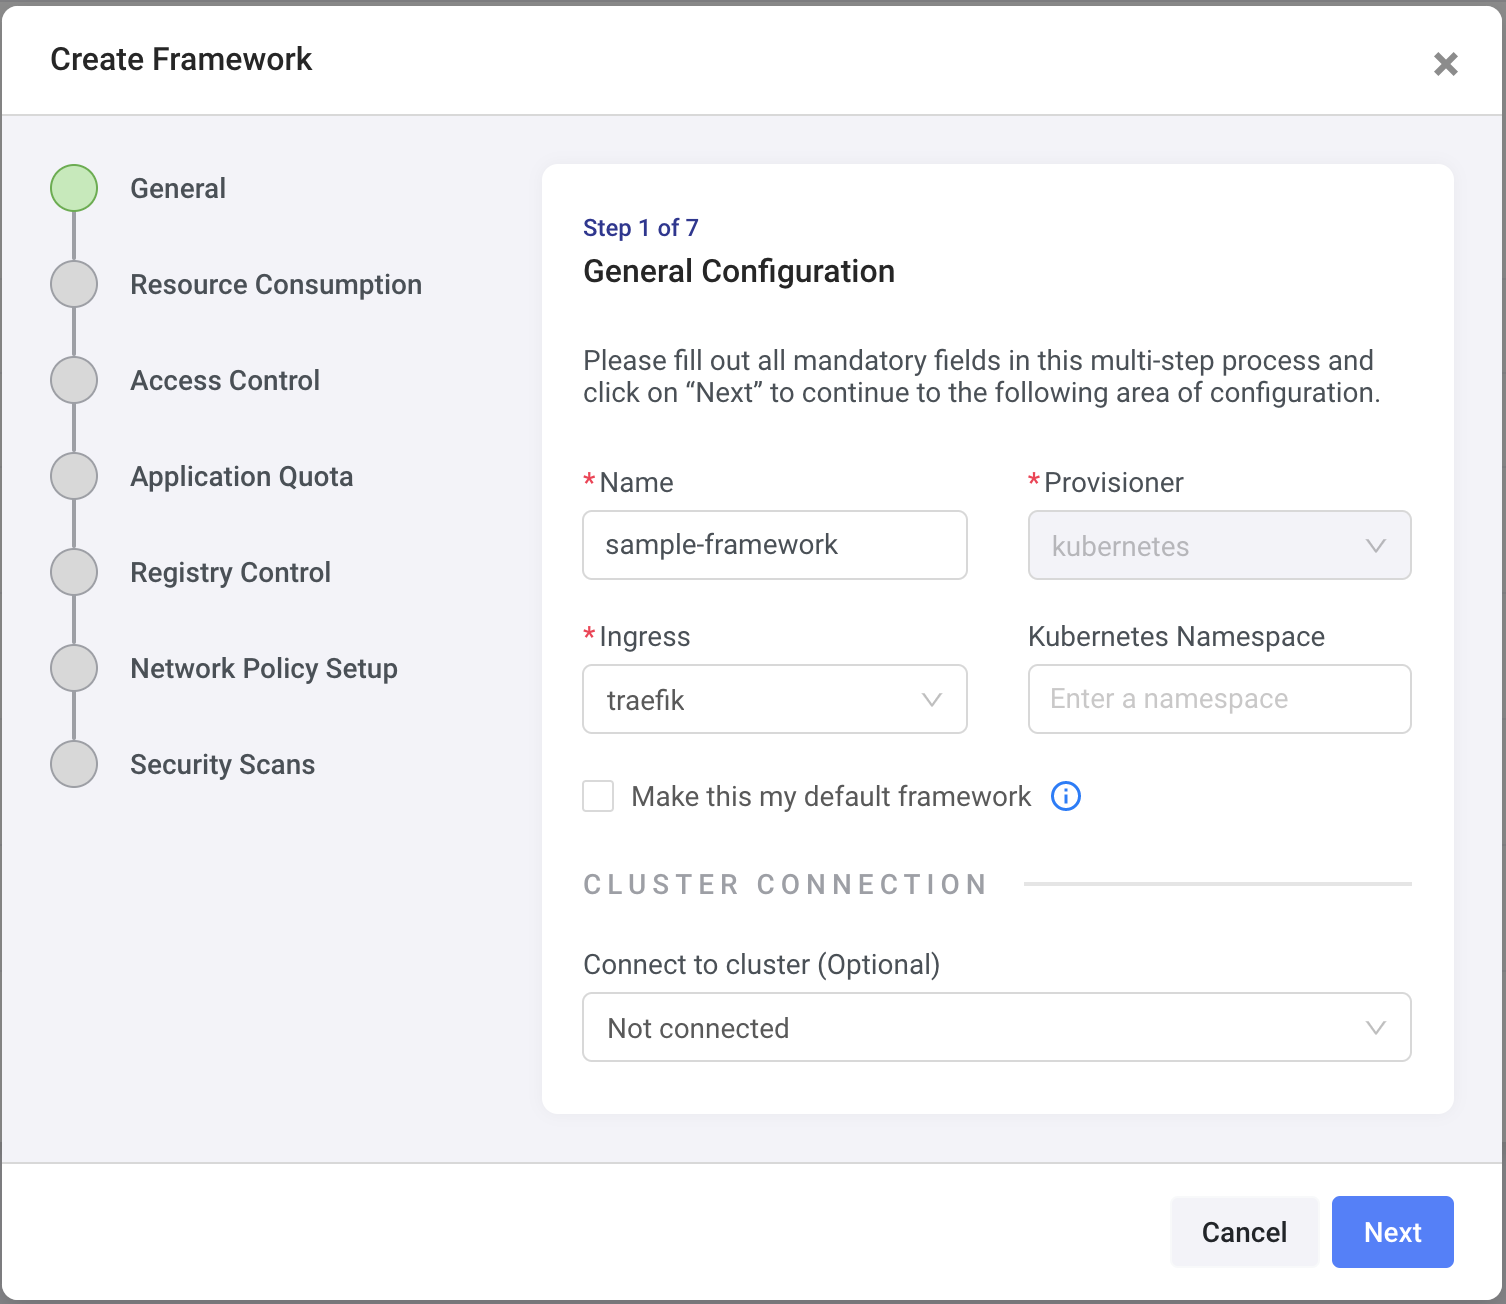
Task: Open the Ingress dropdown showing traefik
Action: pyautogui.click(x=774, y=699)
